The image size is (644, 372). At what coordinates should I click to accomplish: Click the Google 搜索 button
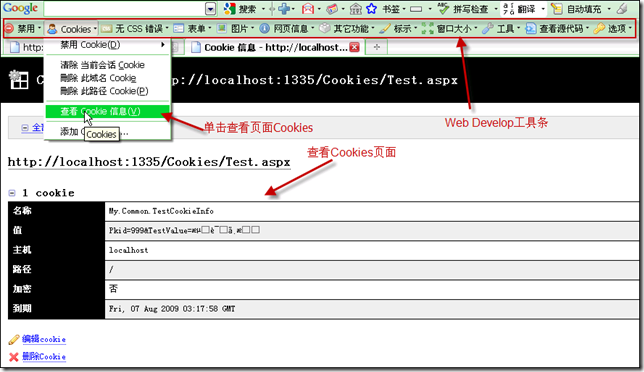(240, 9)
